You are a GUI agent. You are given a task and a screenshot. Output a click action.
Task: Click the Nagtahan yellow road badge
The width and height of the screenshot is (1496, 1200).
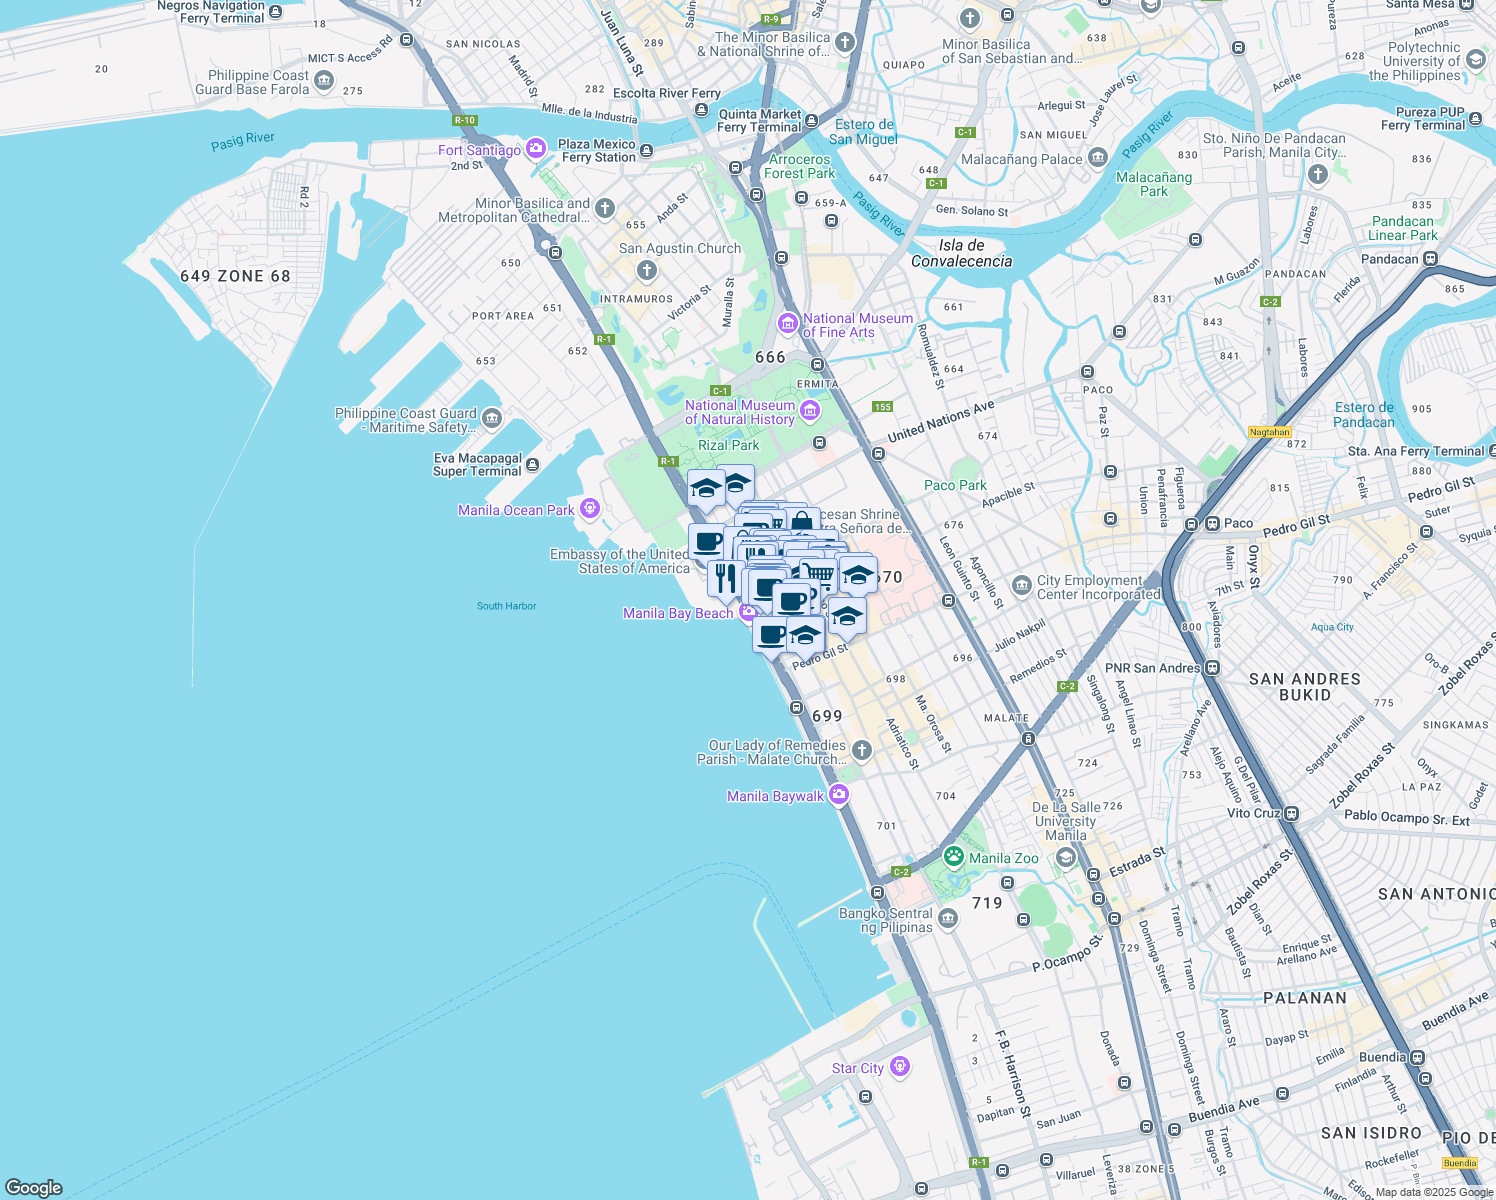point(1269,432)
